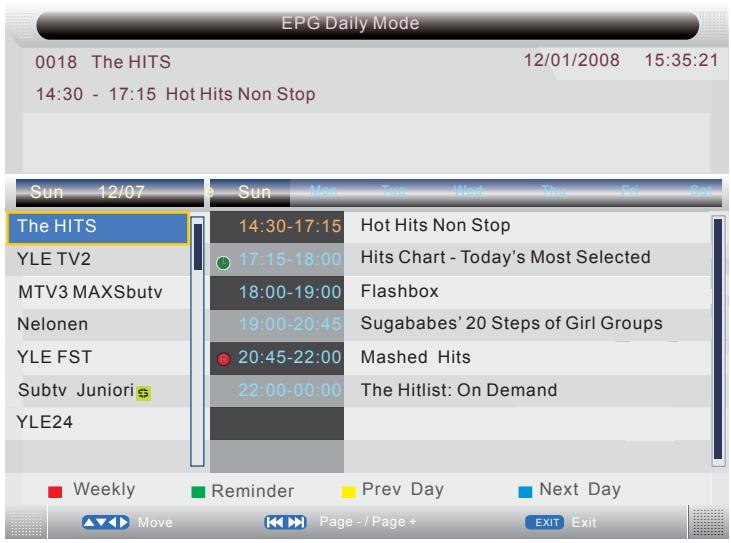This screenshot has height=543, width=731.
Task: Click the yellow Prev Day color button
Action: coord(349,492)
